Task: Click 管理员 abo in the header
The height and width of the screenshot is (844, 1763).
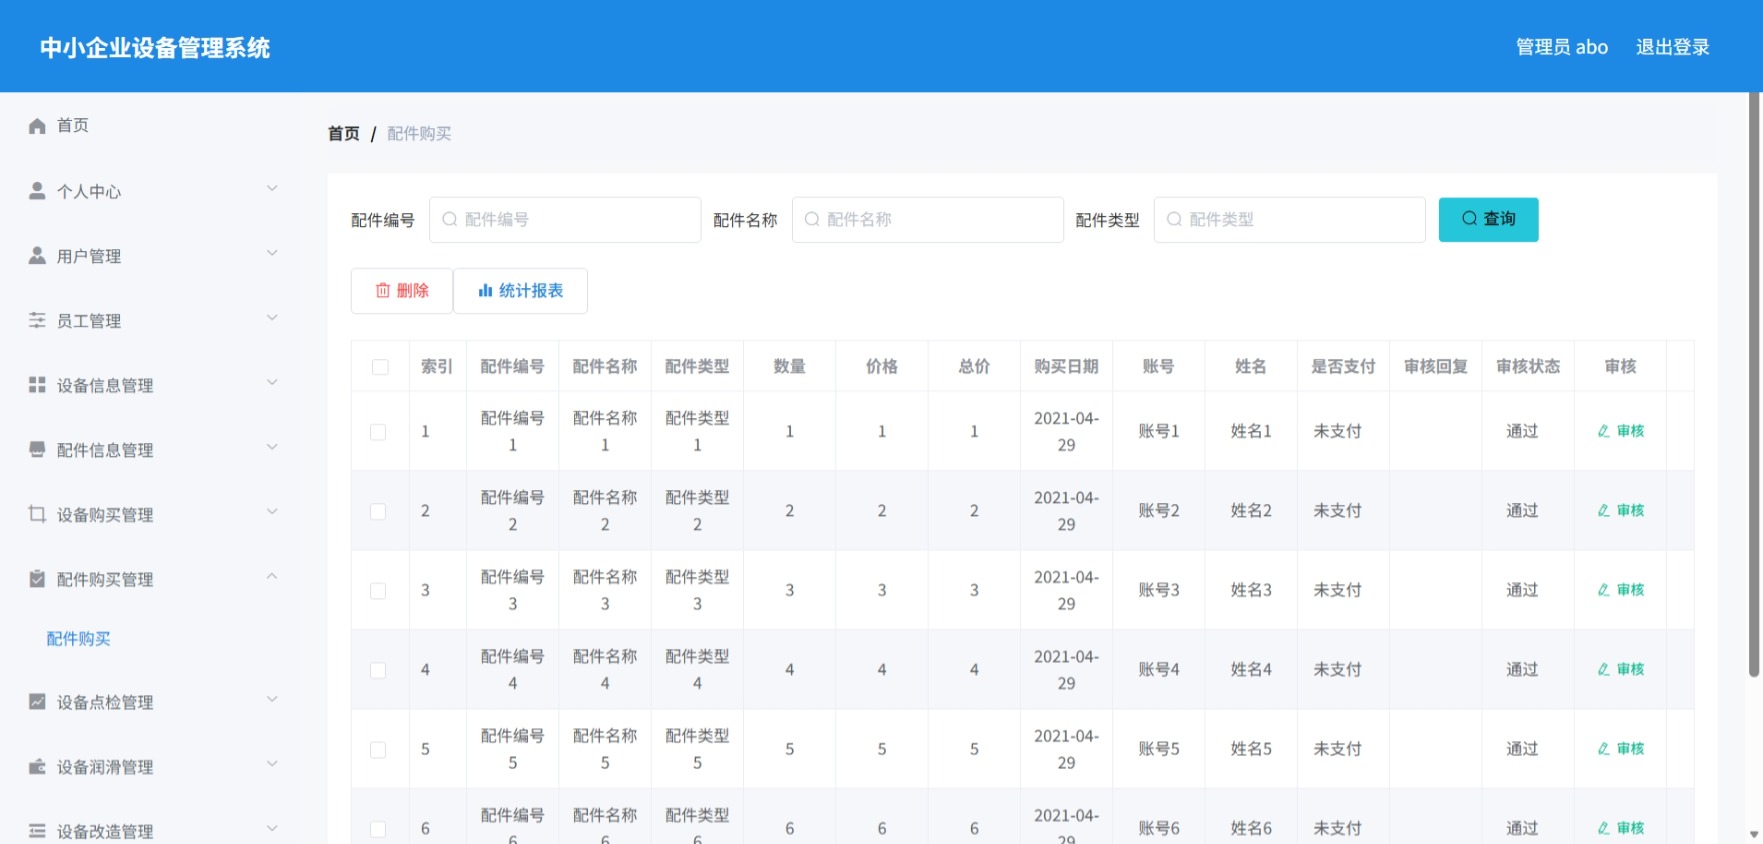Action: [x=1562, y=47]
